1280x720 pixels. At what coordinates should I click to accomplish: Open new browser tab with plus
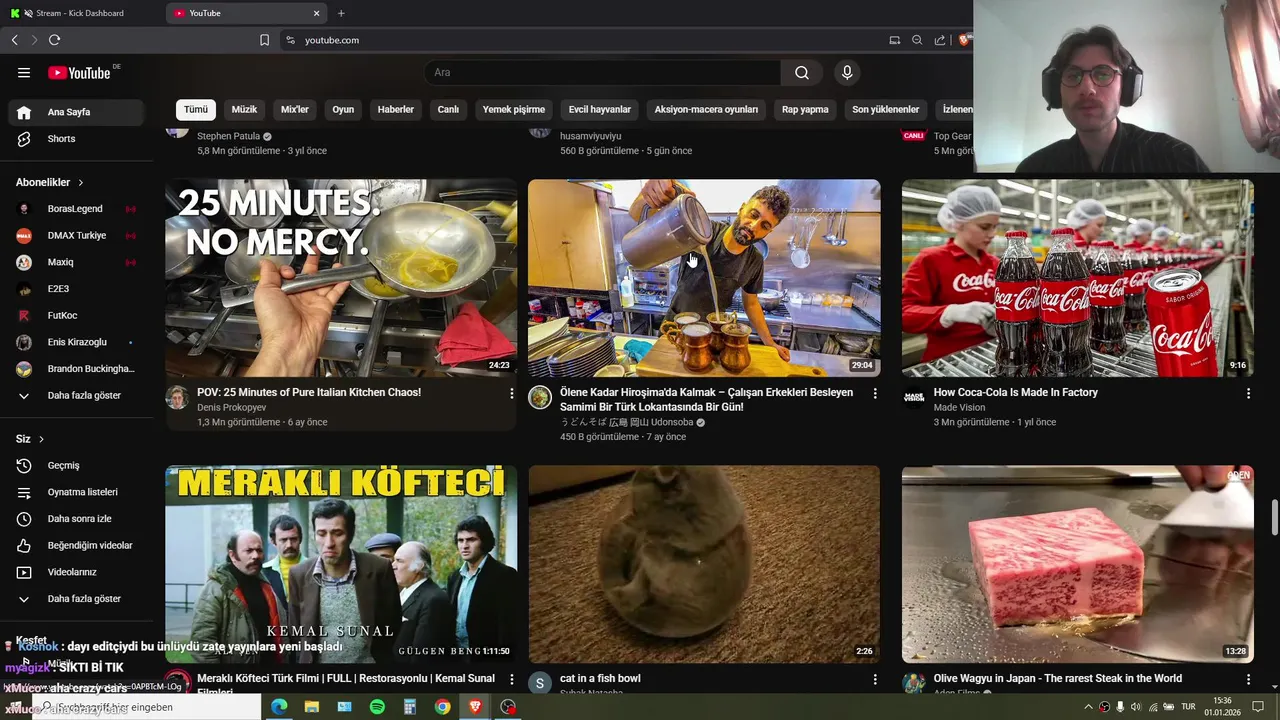pos(341,13)
